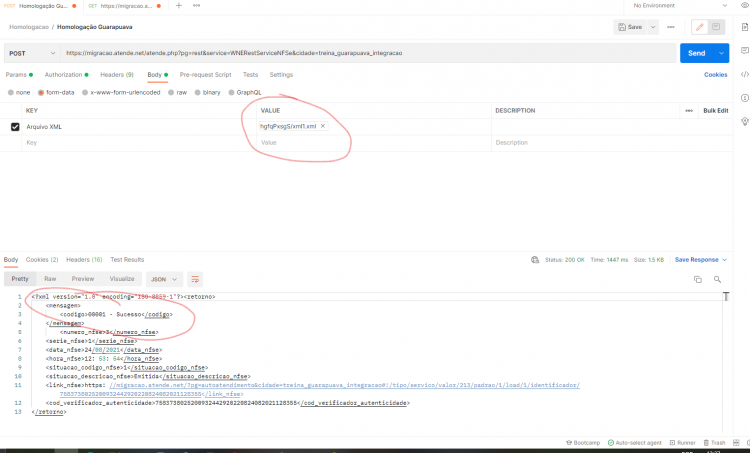Click the network globe icon near Status
The image size is (750, 453).
pos(535,260)
